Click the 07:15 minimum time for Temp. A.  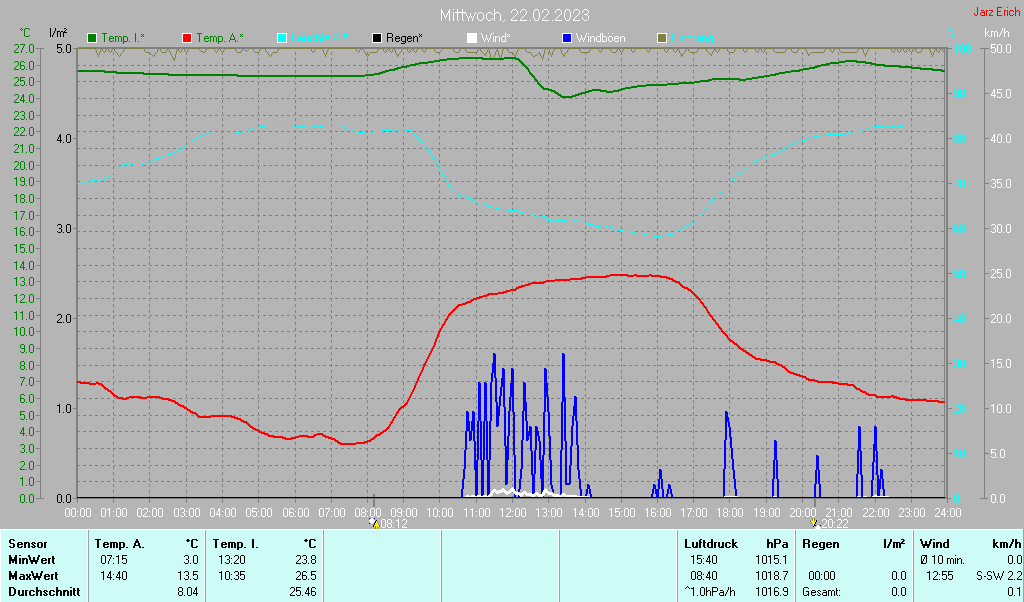(x=114, y=560)
